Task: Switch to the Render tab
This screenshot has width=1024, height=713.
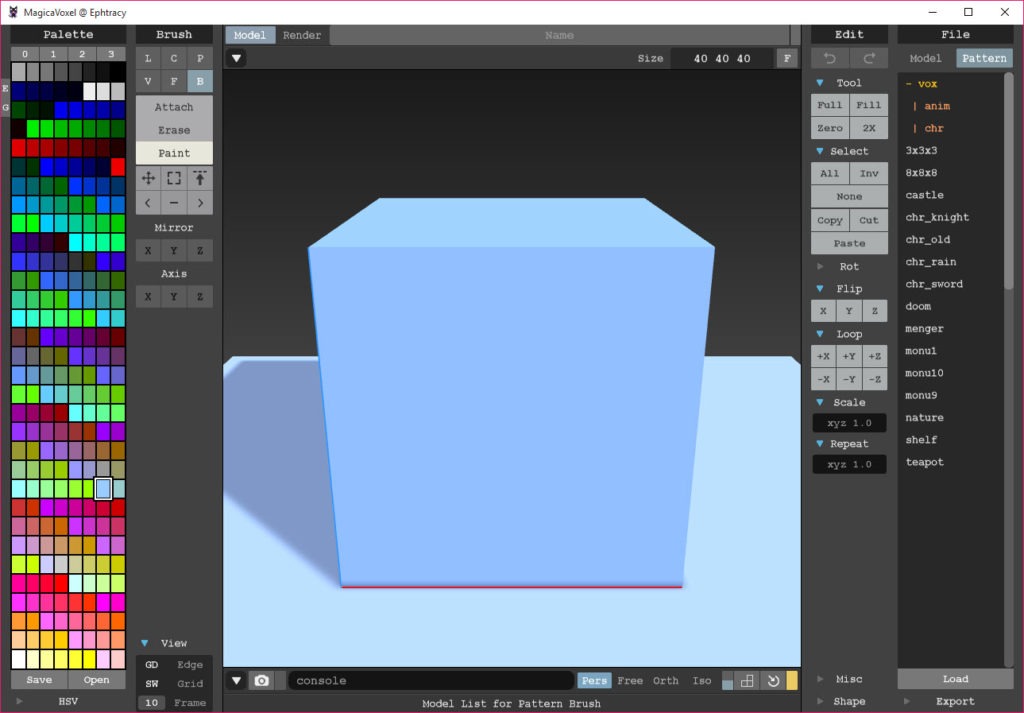Action: [x=302, y=35]
